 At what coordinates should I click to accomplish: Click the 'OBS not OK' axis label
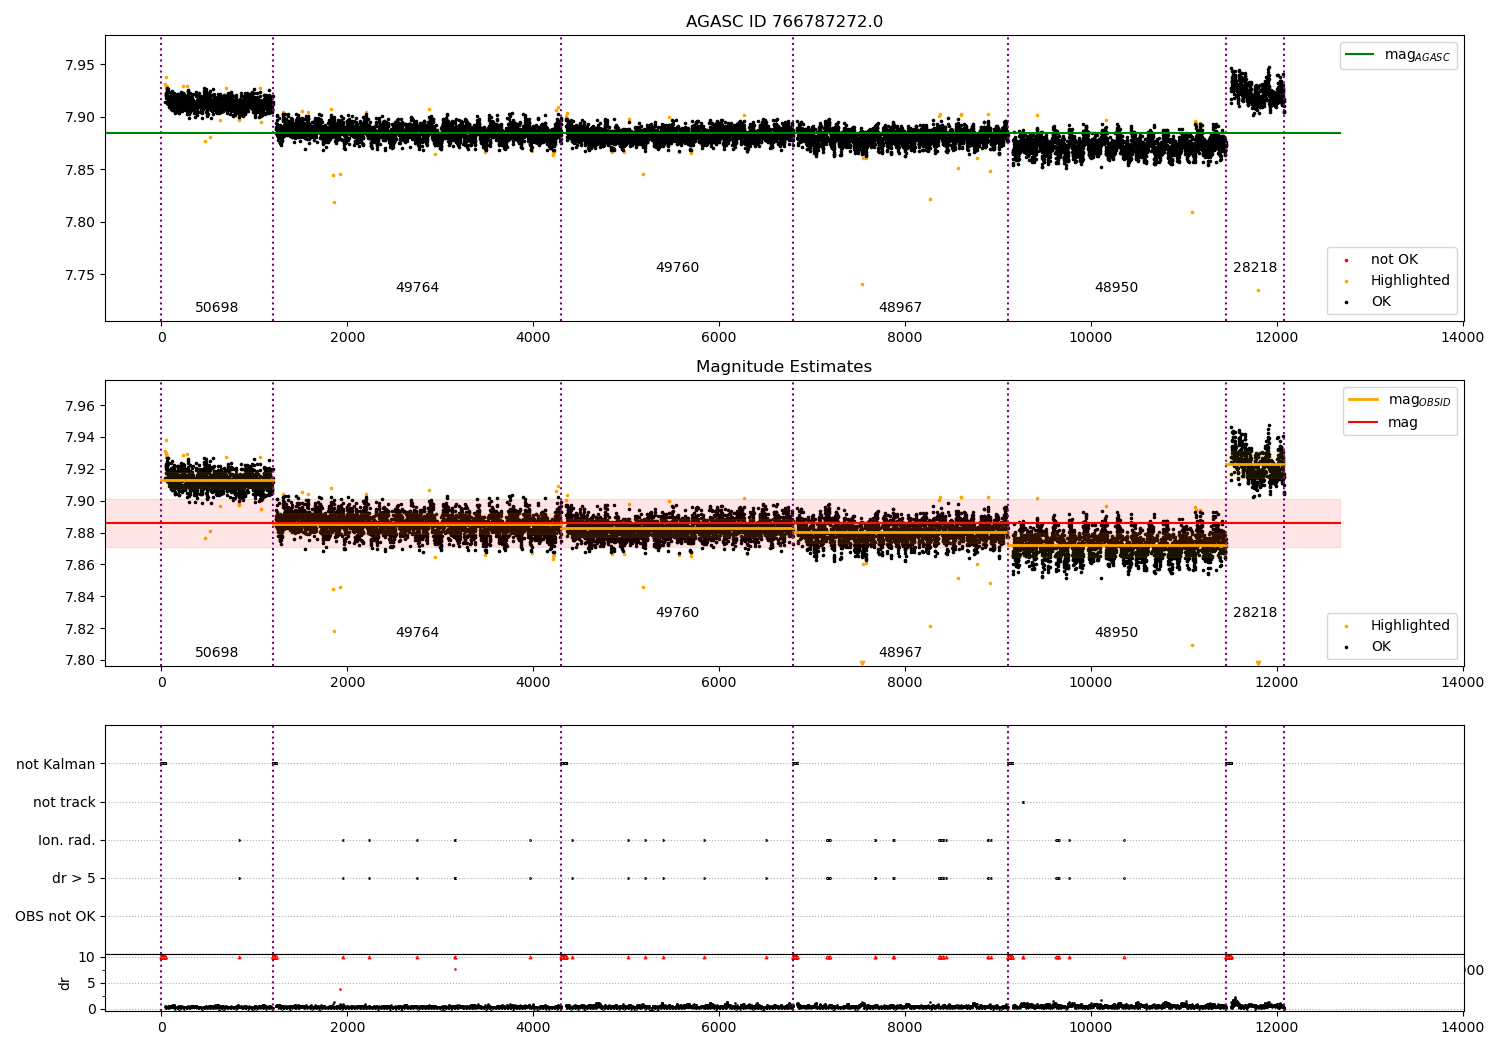(x=55, y=917)
